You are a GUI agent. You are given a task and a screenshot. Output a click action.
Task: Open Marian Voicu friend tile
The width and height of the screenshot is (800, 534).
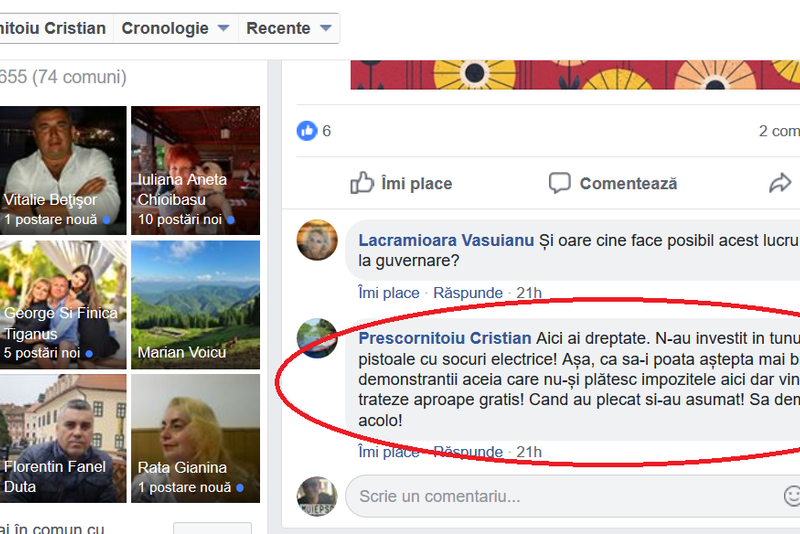(195, 305)
